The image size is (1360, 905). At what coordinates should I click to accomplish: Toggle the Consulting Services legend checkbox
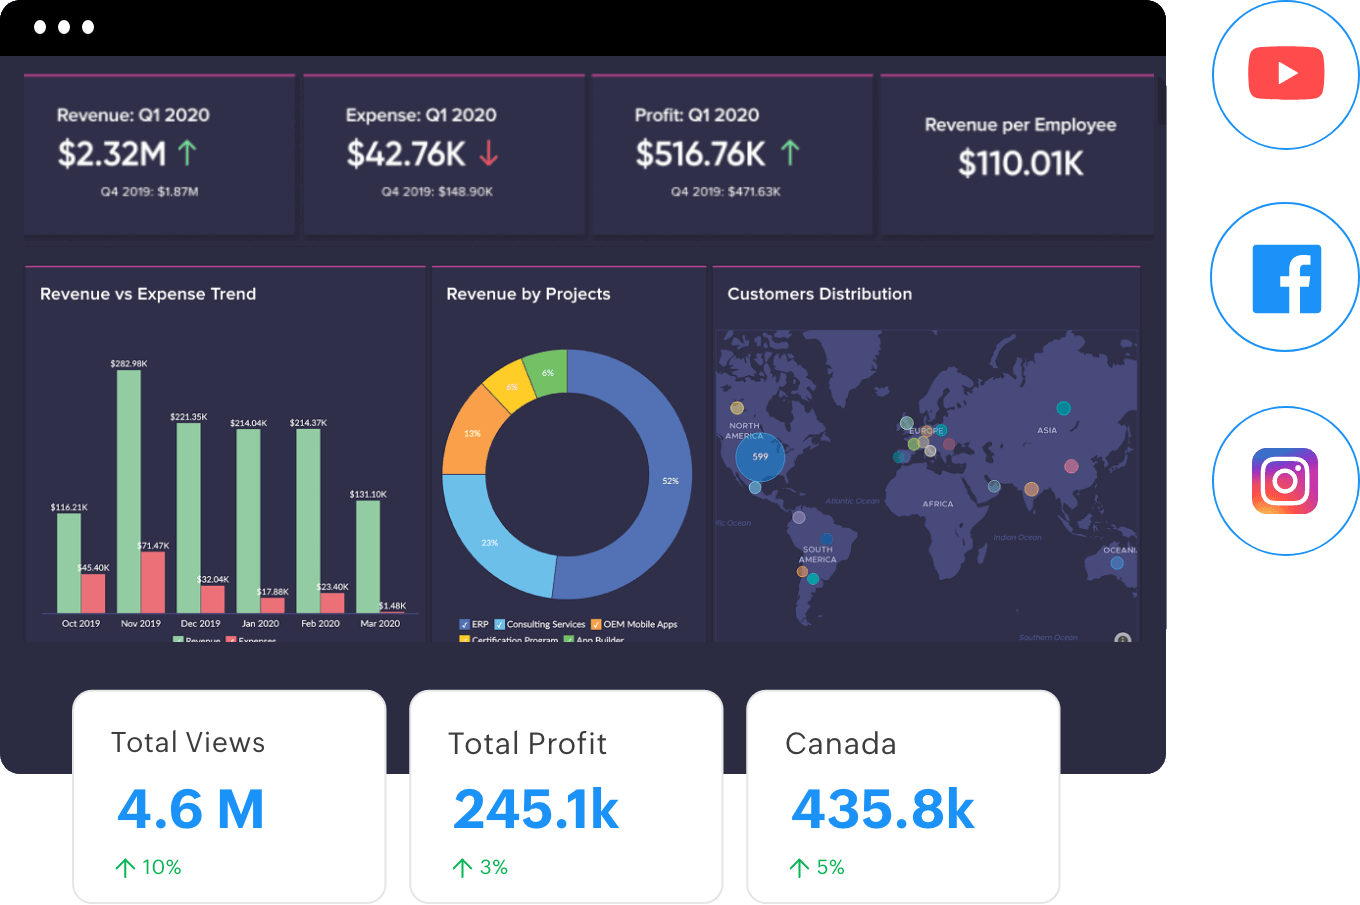499,624
